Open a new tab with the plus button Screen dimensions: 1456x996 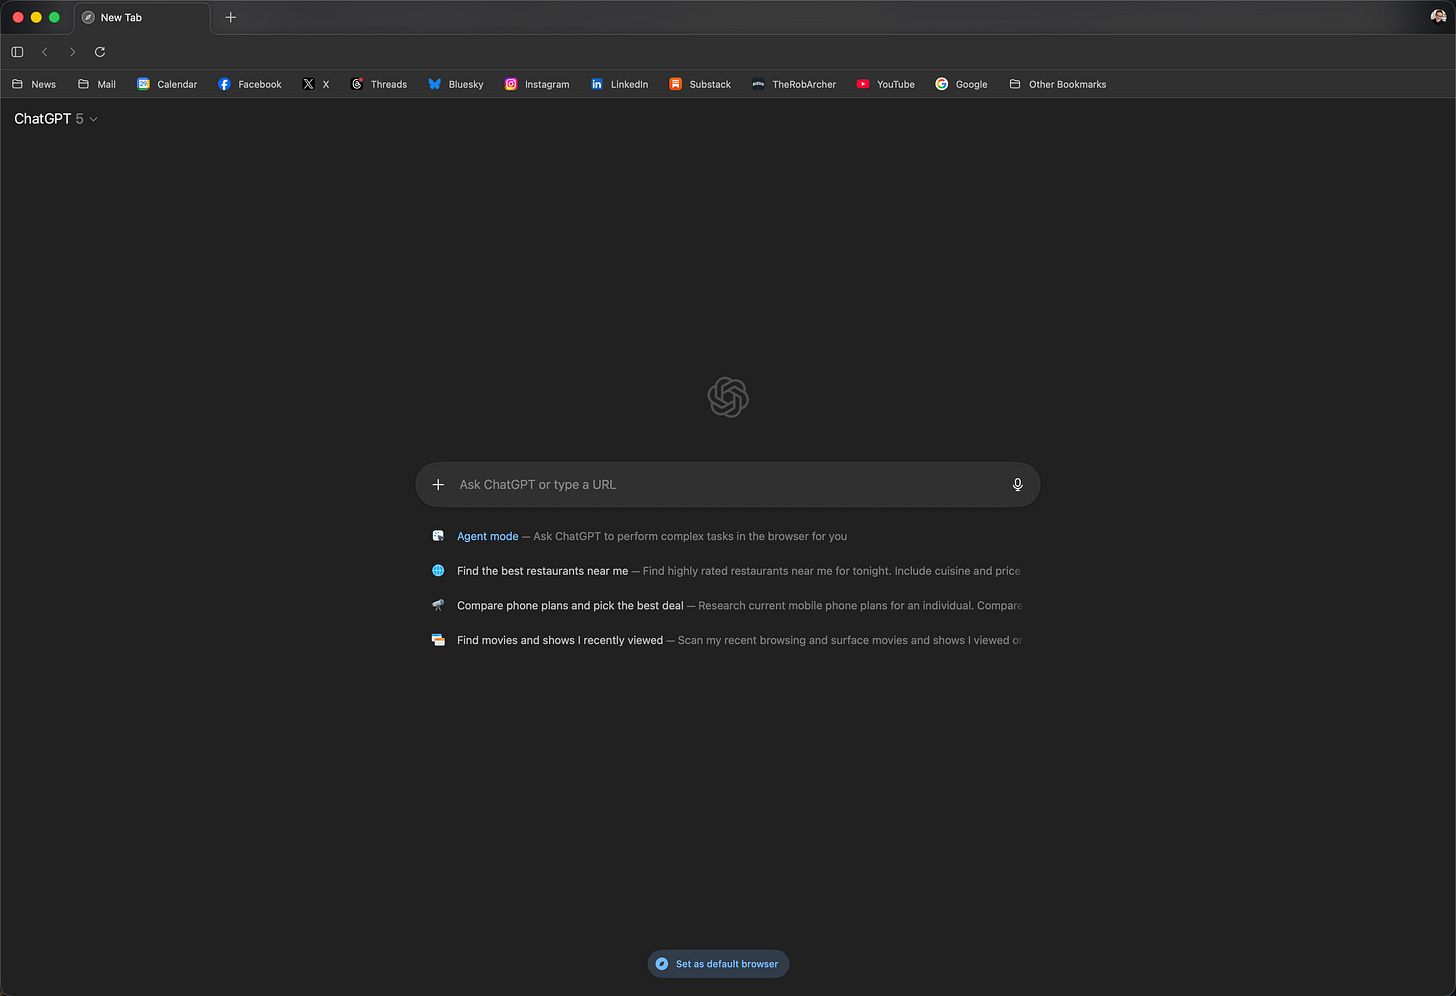click(x=231, y=17)
